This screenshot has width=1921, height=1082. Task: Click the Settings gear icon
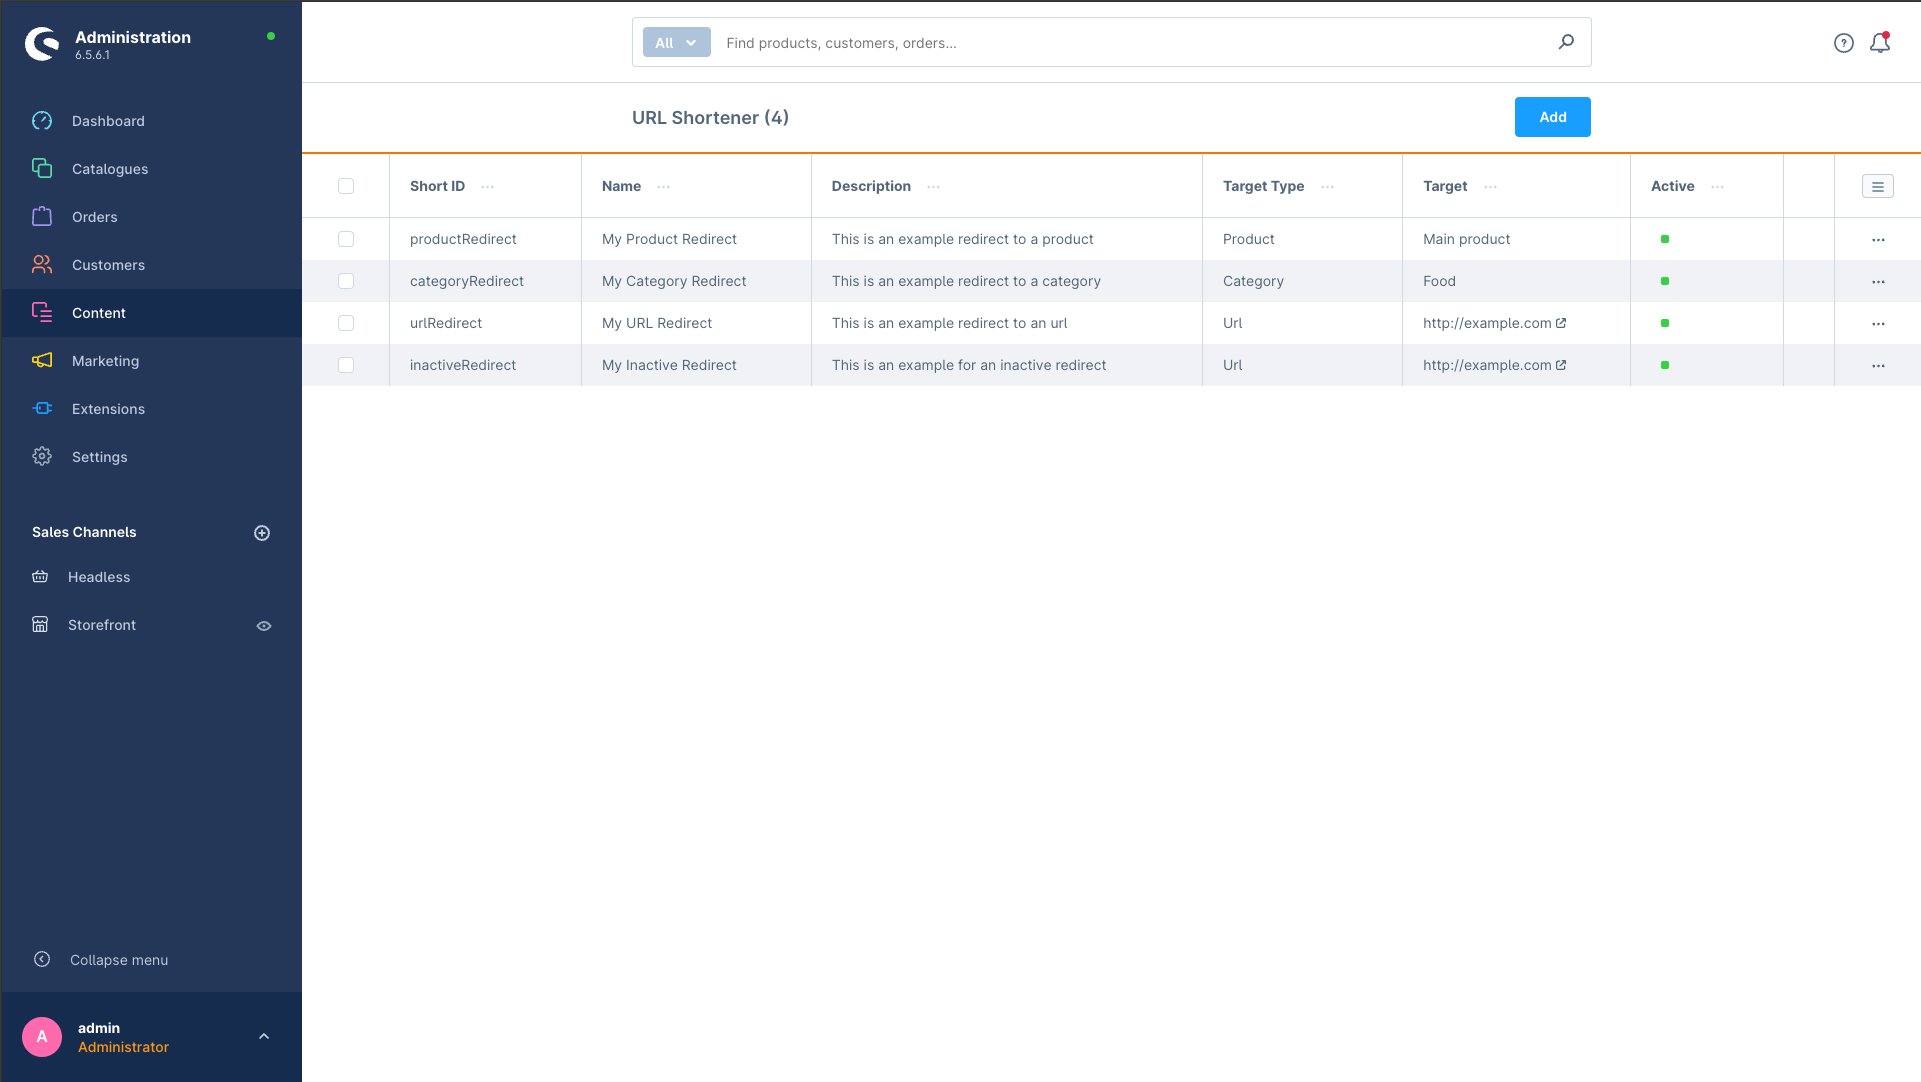pyautogui.click(x=42, y=456)
